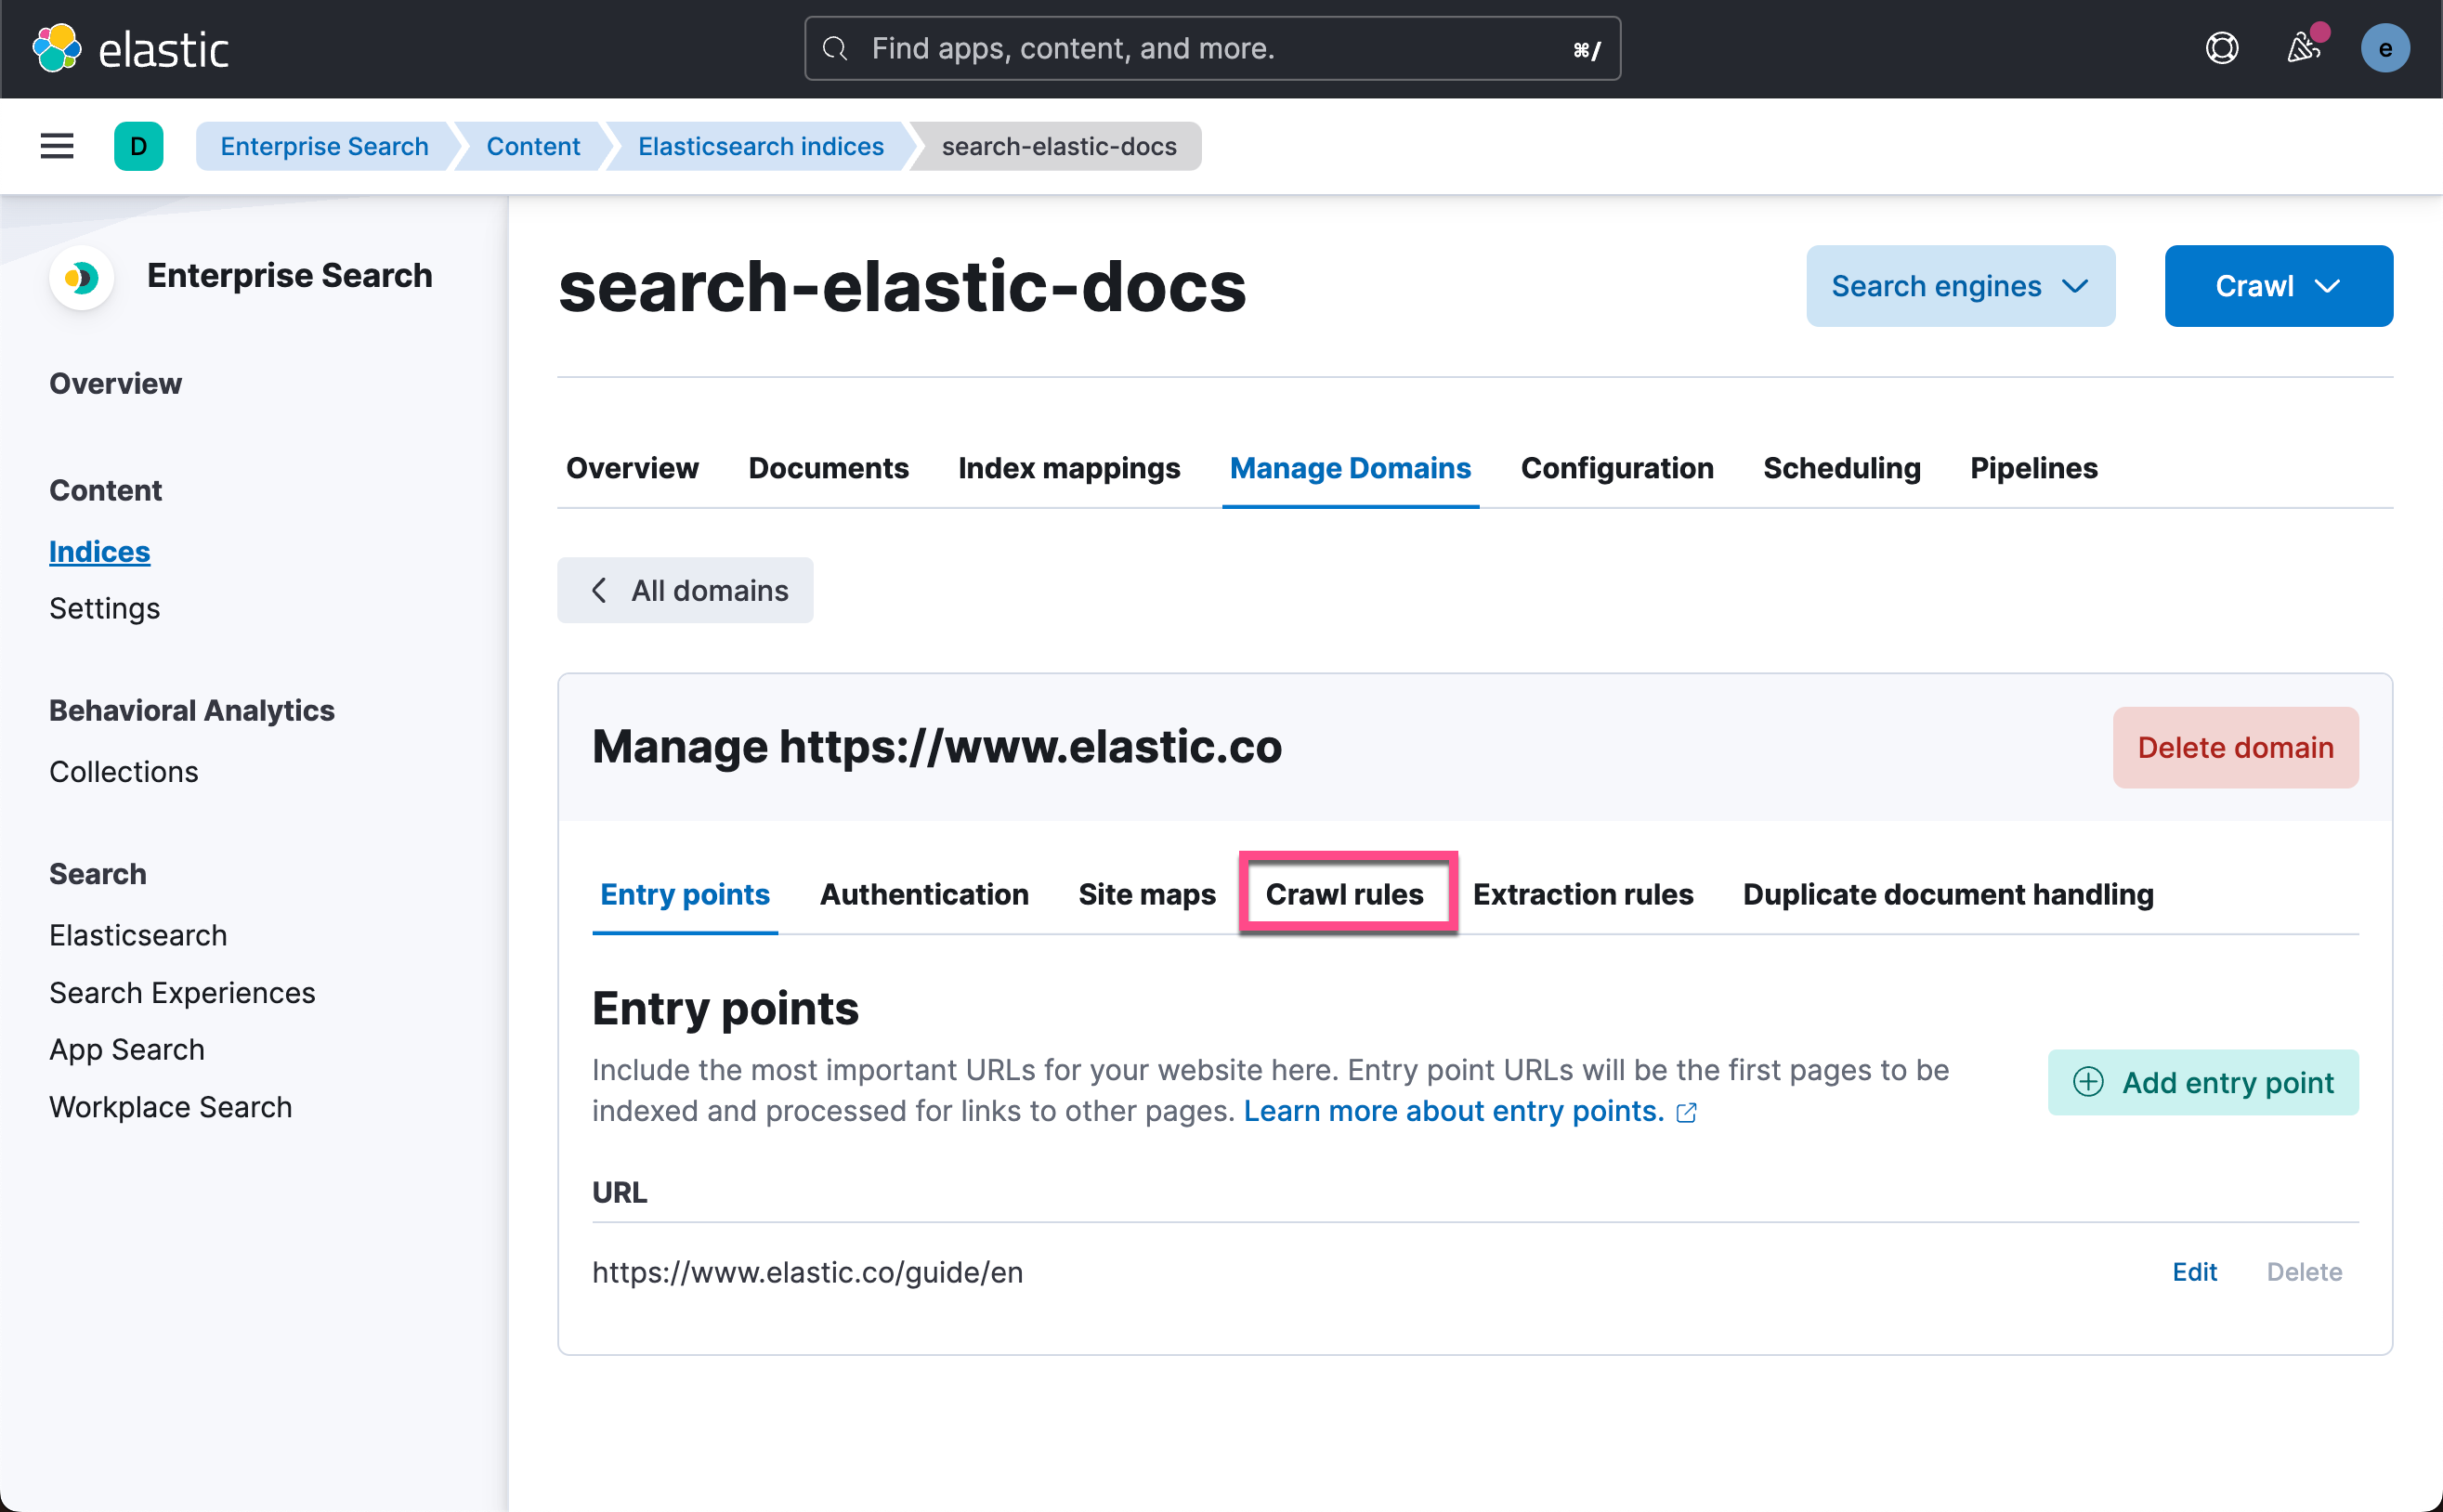Click the search-elastic-docs breadcrumb
The height and width of the screenshot is (1512, 2443).
click(x=1059, y=146)
